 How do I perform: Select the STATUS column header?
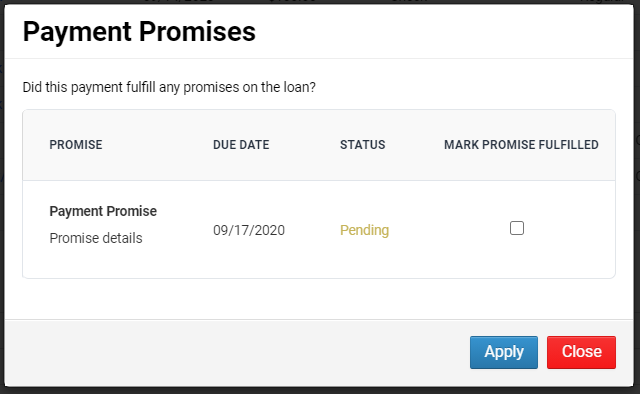tap(362, 145)
